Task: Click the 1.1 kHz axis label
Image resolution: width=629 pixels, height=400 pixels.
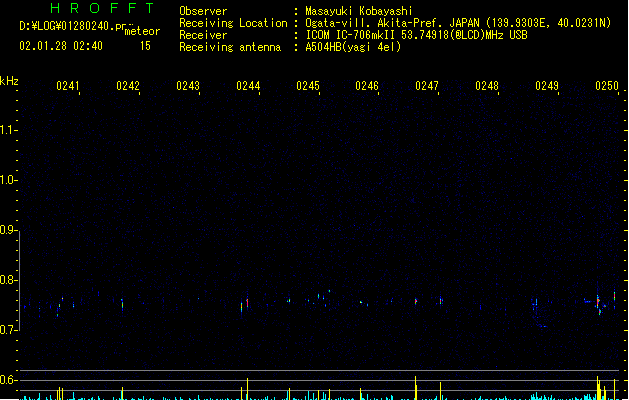Action: [8, 130]
